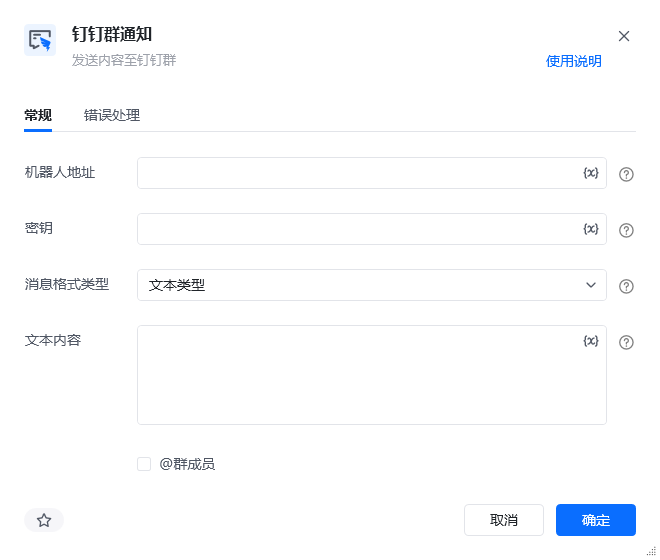Insert variable into 密钥 field
This screenshot has width=660, height=560.
point(591,229)
